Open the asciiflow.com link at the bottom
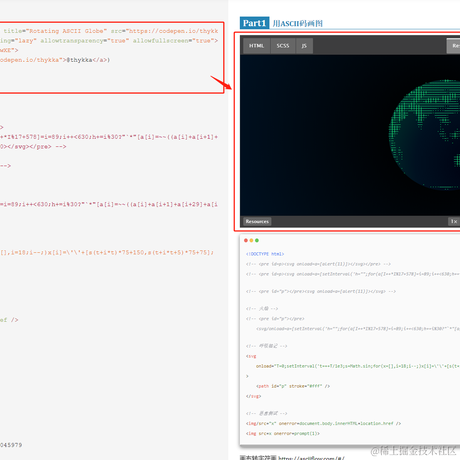 tap(311, 458)
